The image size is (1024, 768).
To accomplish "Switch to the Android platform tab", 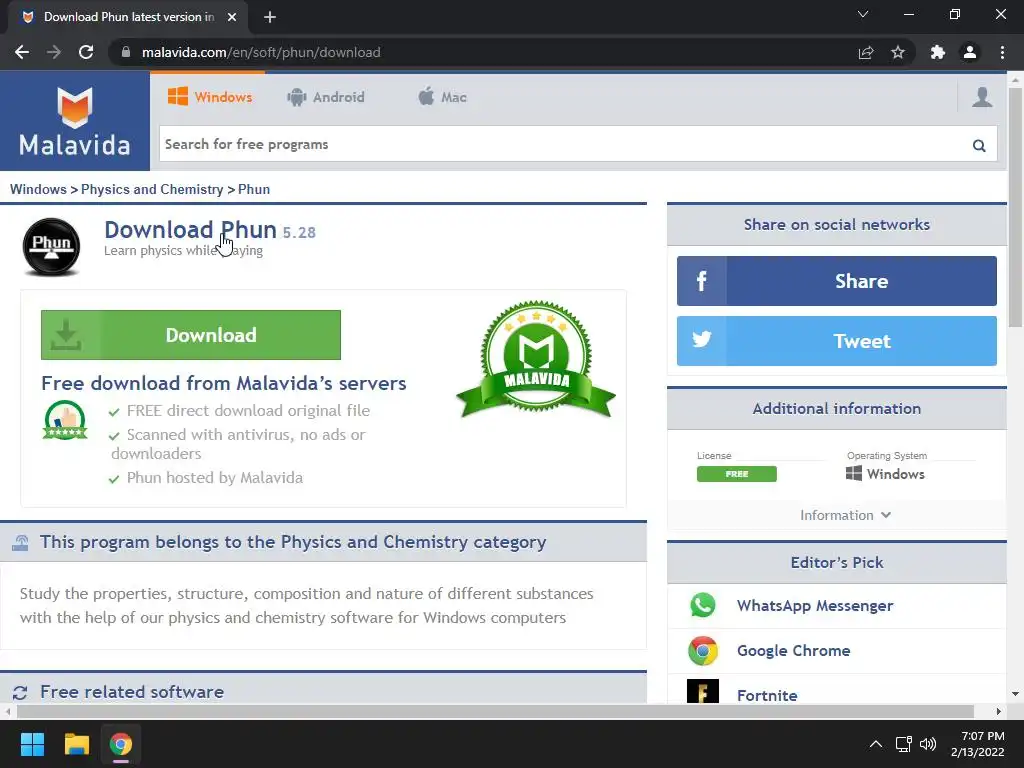I will (325, 97).
